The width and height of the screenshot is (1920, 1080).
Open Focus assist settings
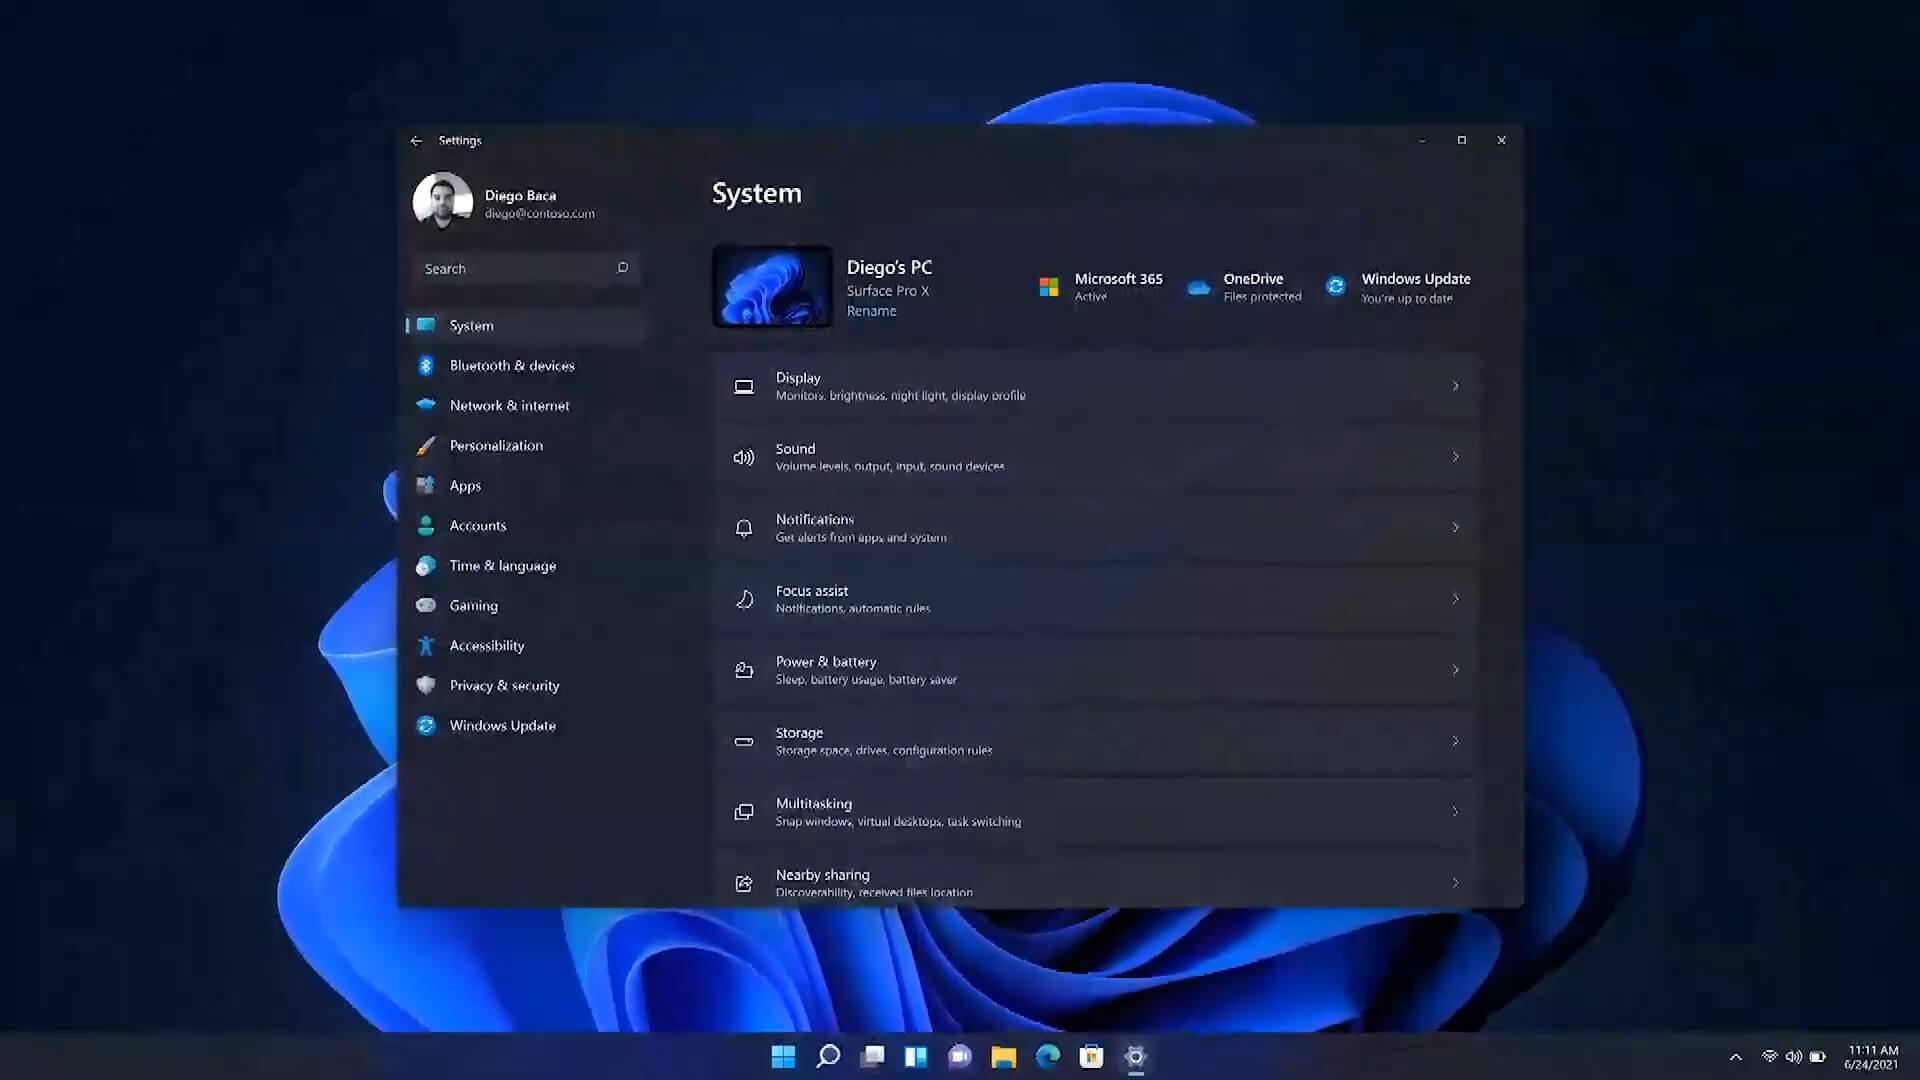(x=1095, y=599)
